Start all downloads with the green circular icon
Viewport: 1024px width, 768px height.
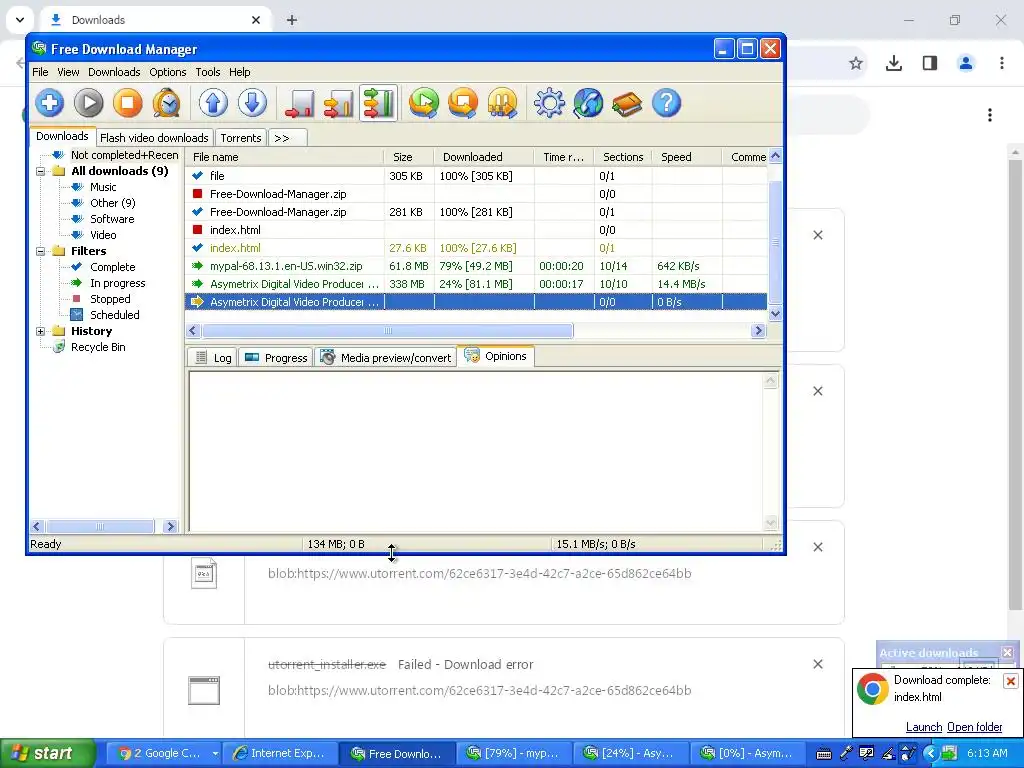tap(424, 103)
